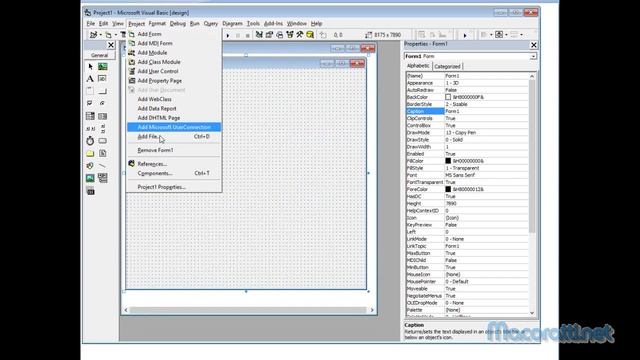Open the Object Browser toolbar icon
The height and width of the screenshot is (360, 640).
[289, 35]
